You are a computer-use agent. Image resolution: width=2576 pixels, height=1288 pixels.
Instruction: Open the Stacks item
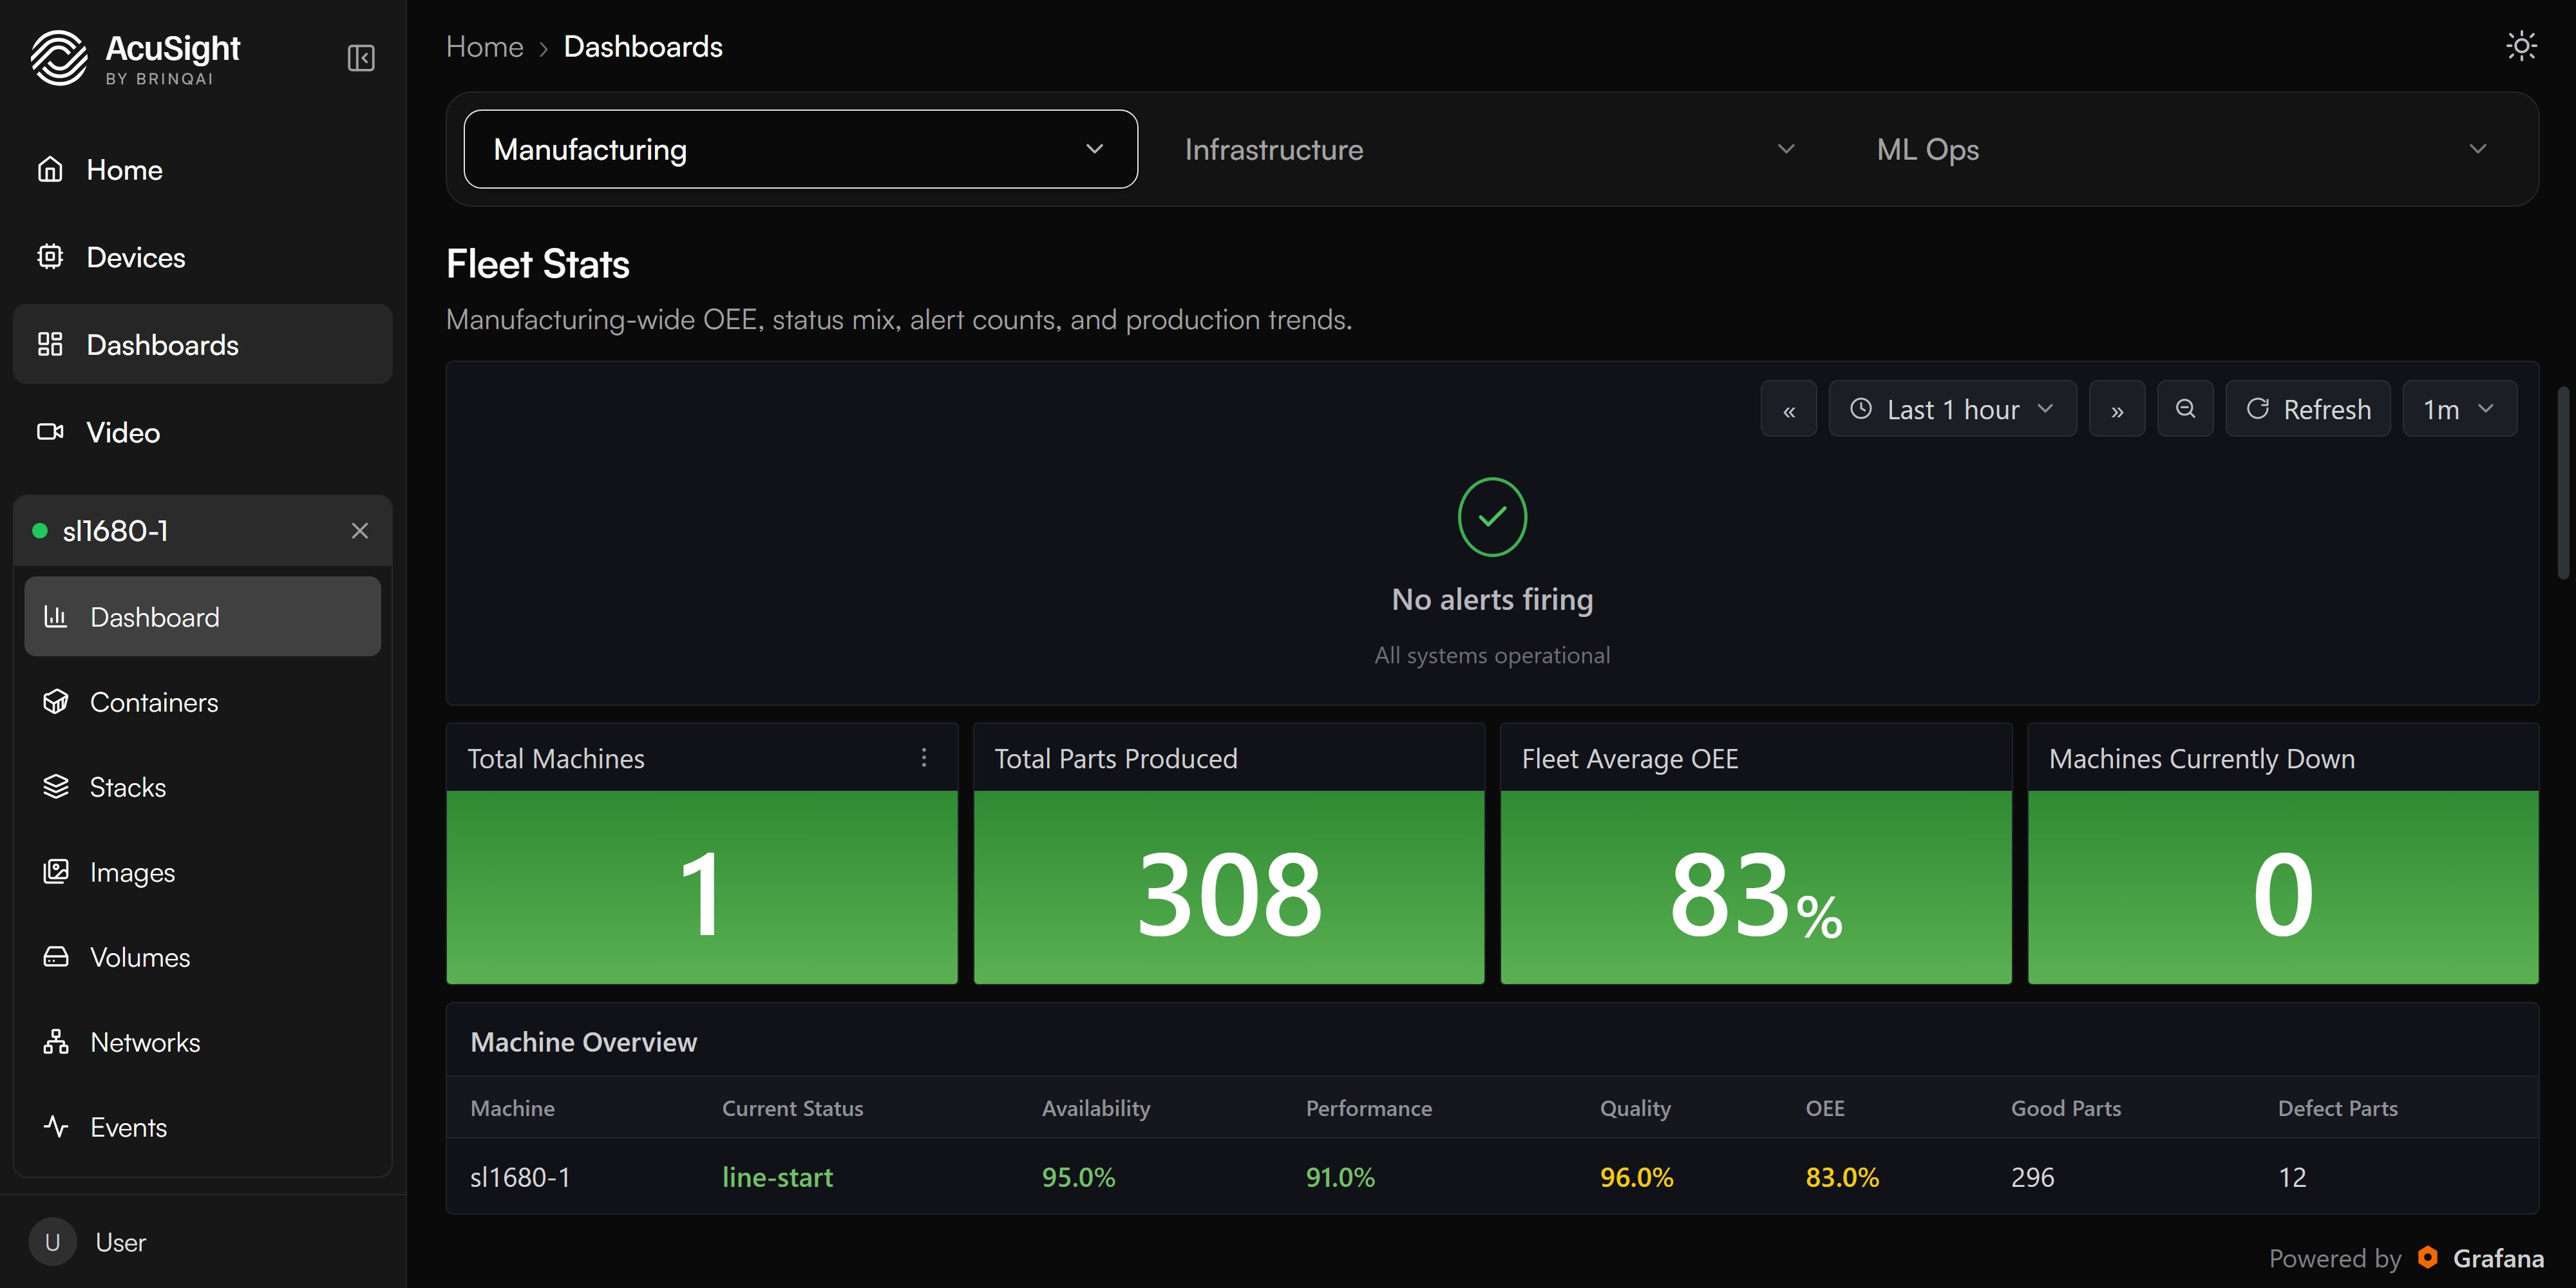click(x=202, y=787)
